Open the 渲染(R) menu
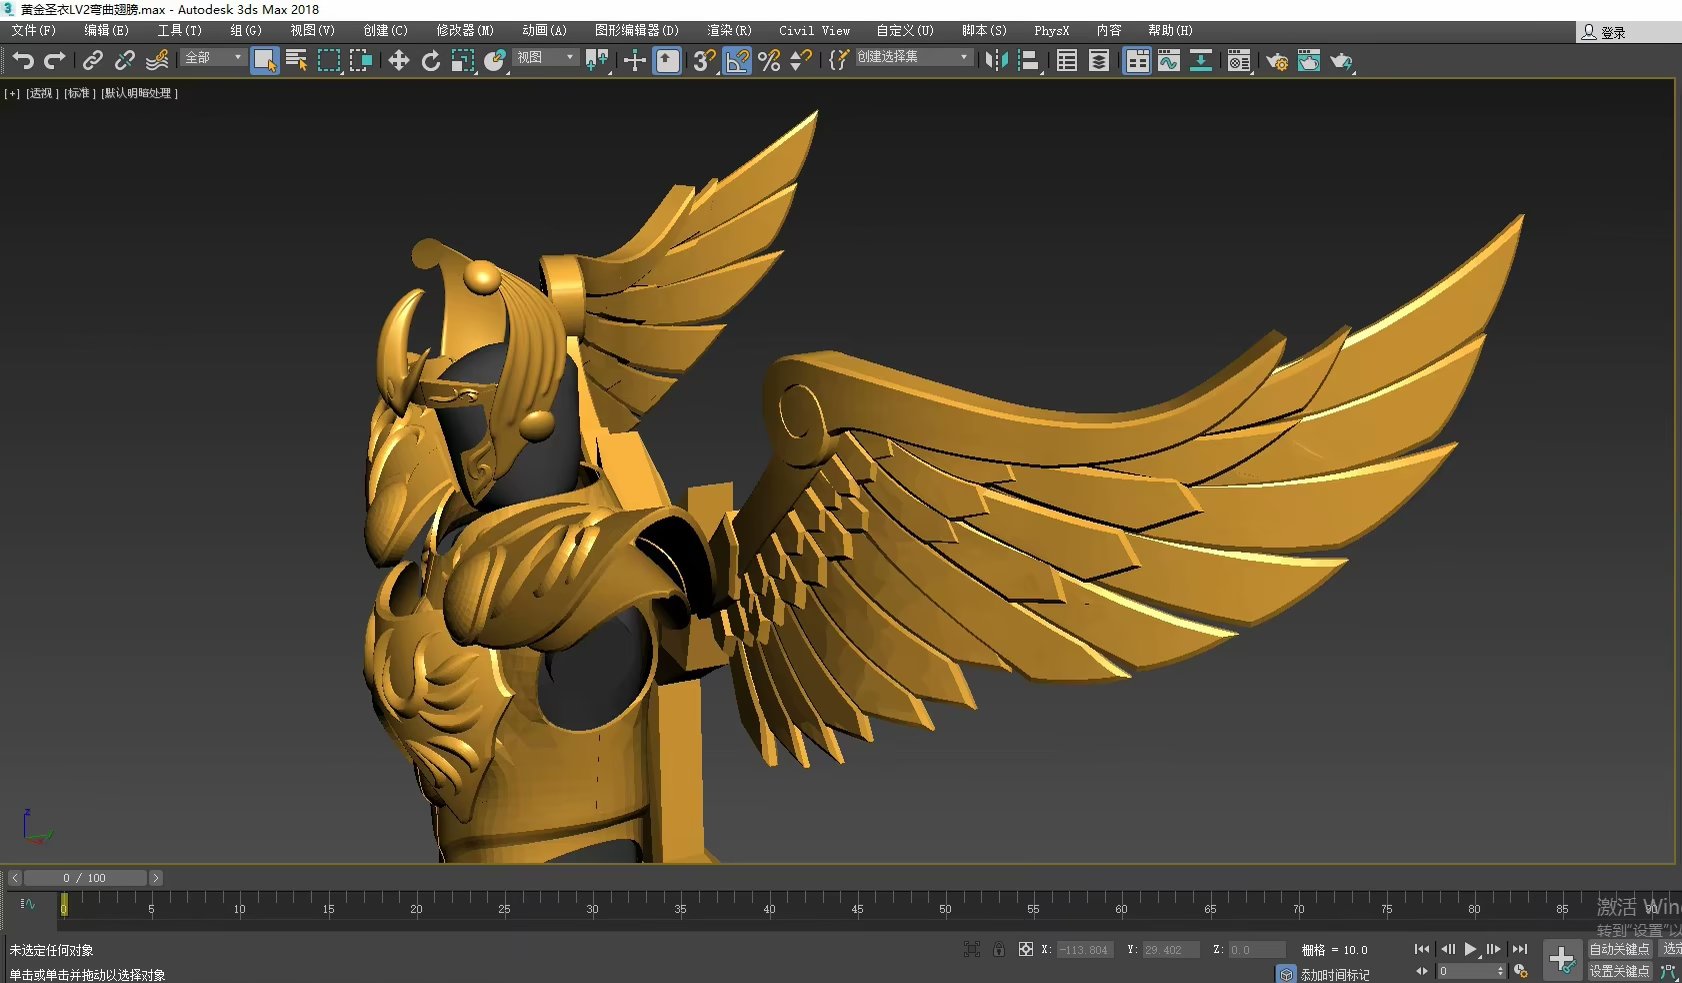The width and height of the screenshot is (1682, 983). [729, 31]
